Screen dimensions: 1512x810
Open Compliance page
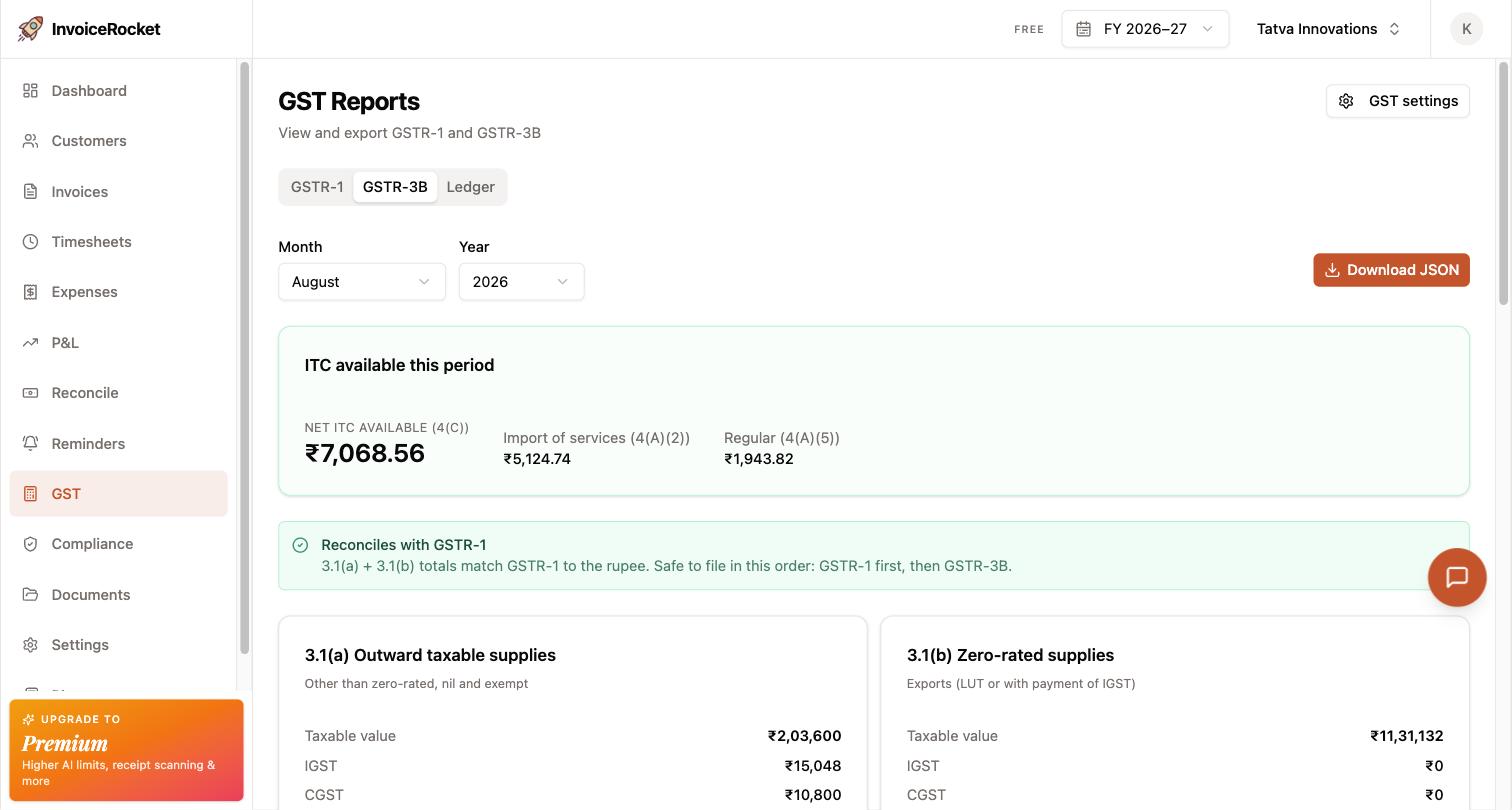pos(119,544)
